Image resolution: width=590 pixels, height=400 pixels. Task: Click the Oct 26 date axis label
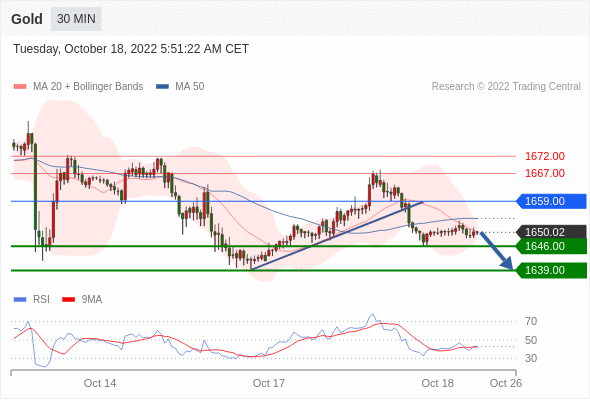(x=506, y=383)
